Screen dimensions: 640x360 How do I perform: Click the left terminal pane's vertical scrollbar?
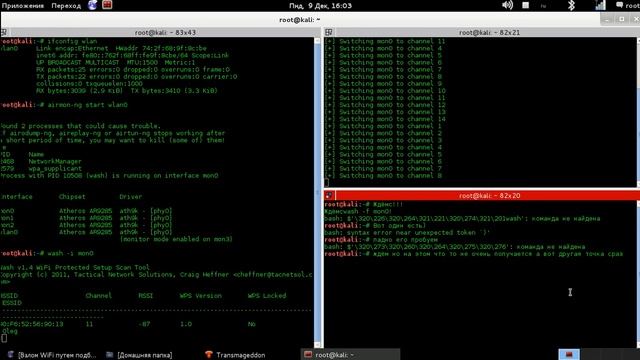pos(318,192)
